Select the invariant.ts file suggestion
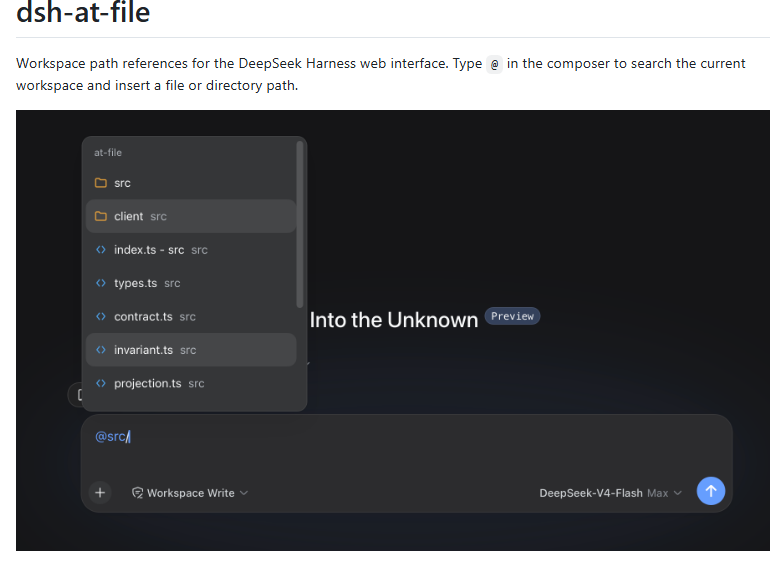The image size is (784, 565). tap(191, 350)
